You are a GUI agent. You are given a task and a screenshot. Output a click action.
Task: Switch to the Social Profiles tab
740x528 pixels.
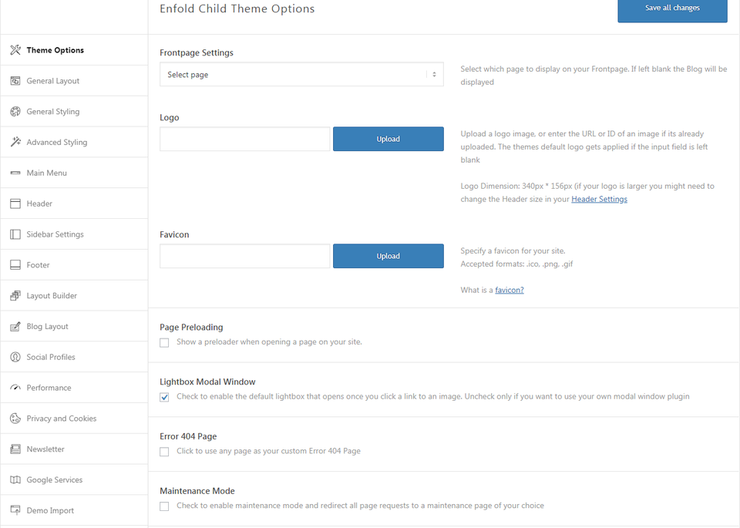point(51,357)
